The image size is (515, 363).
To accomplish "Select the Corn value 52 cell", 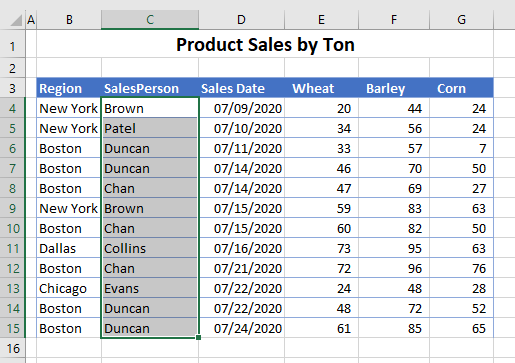I will 461,308.
